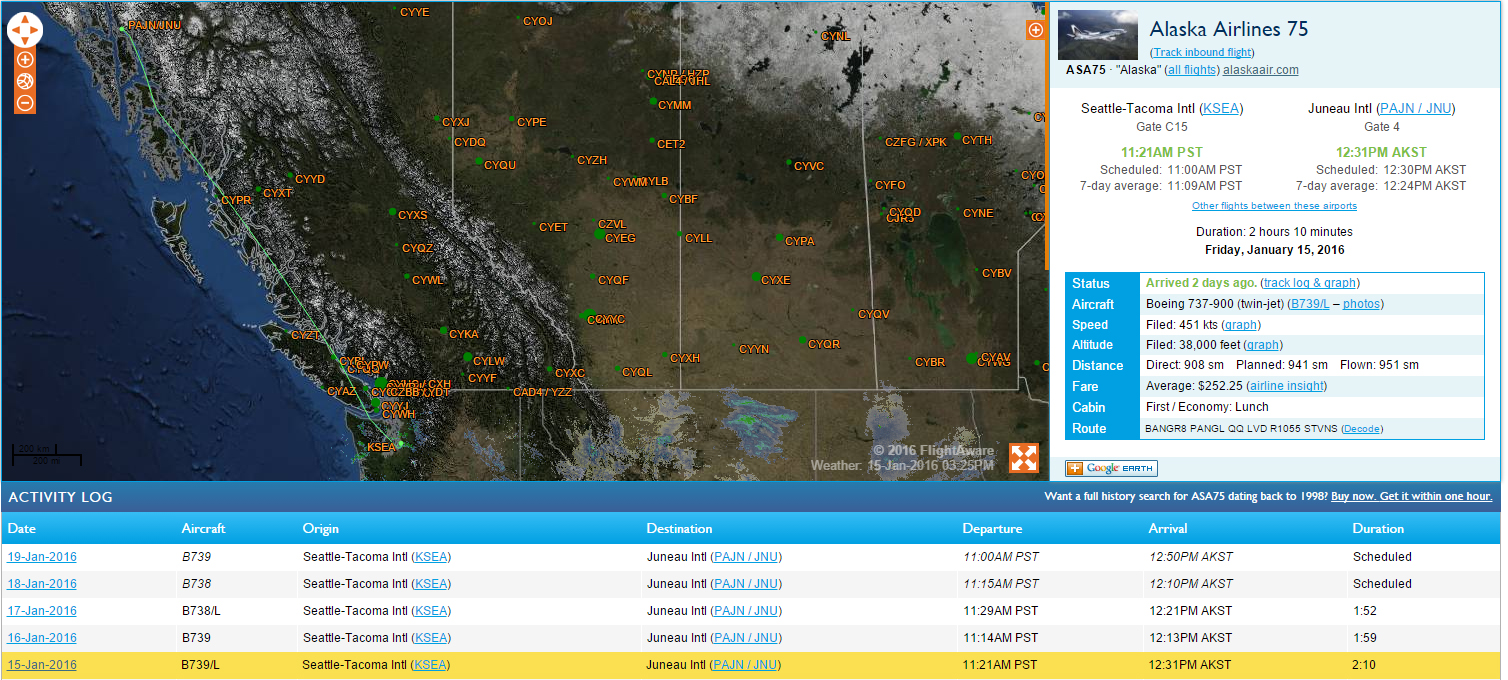Decode the filed route
This screenshot has width=1508, height=680.
(x=1362, y=429)
